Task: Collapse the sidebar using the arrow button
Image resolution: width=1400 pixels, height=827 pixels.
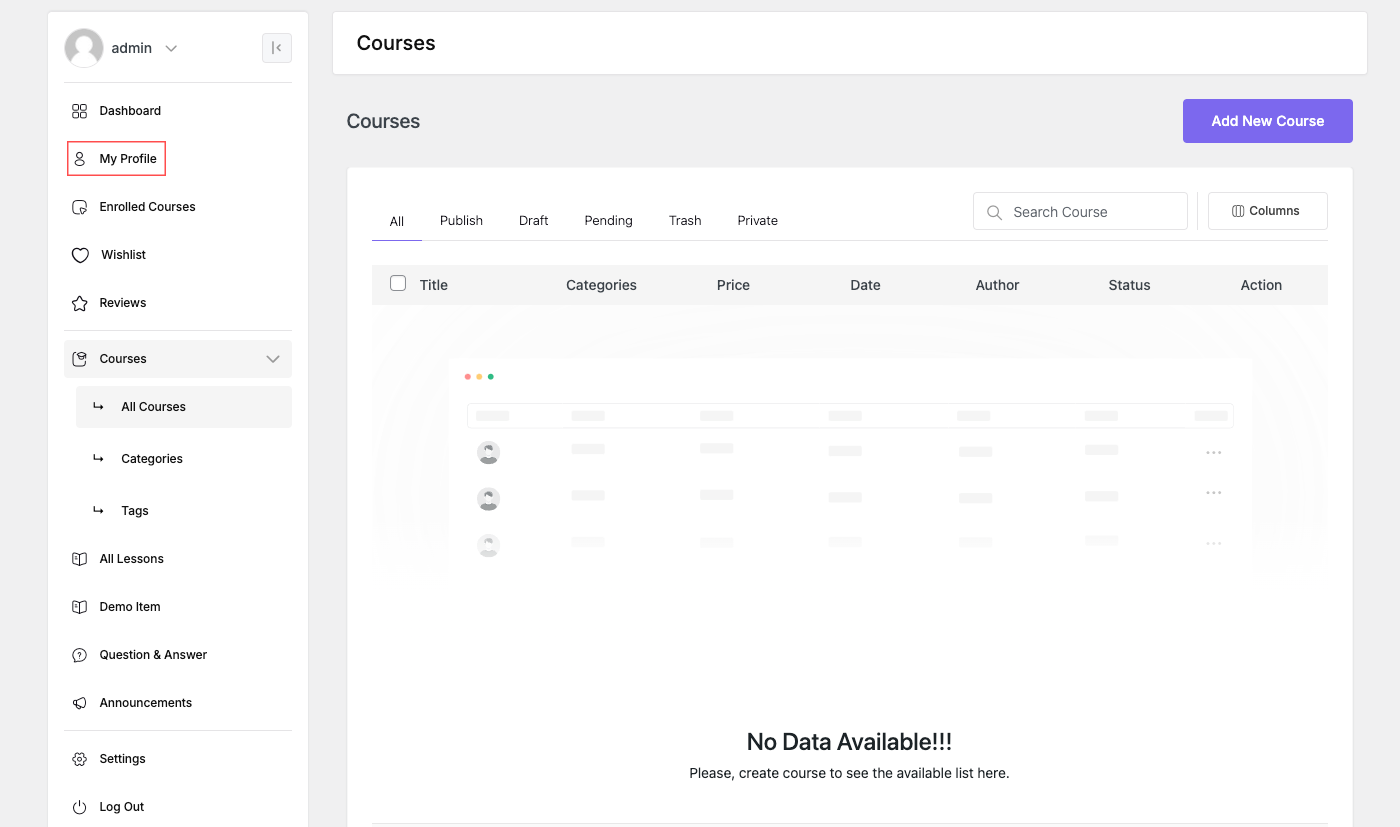Action: click(x=277, y=48)
